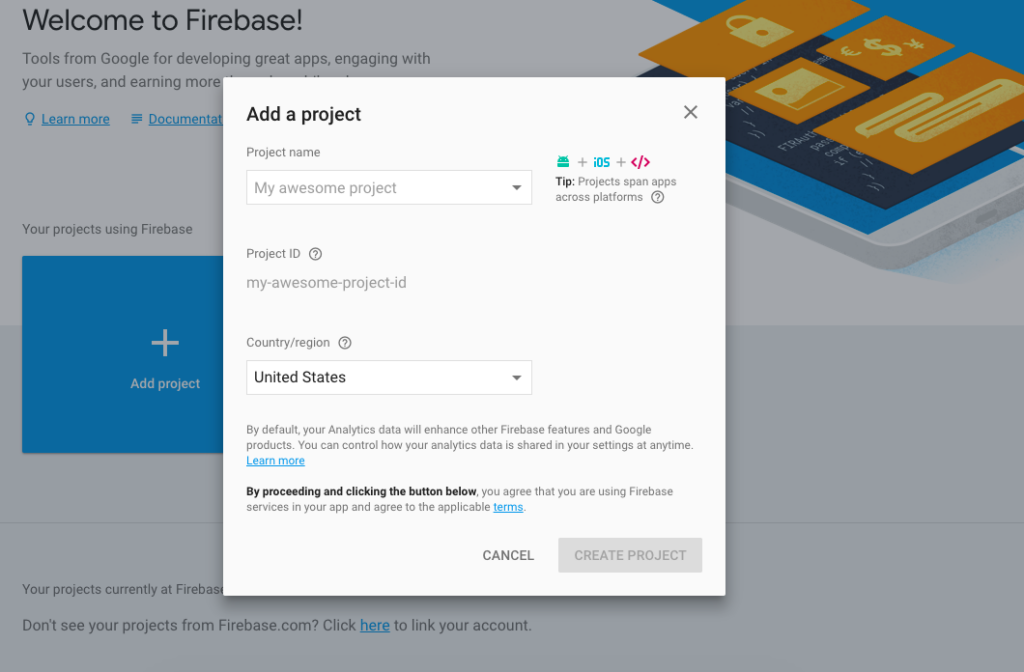Click the lightbulb icon beside Learn more
Image resolution: width=1024 pixels, height=672 pixels.
(x=29, y=119)
